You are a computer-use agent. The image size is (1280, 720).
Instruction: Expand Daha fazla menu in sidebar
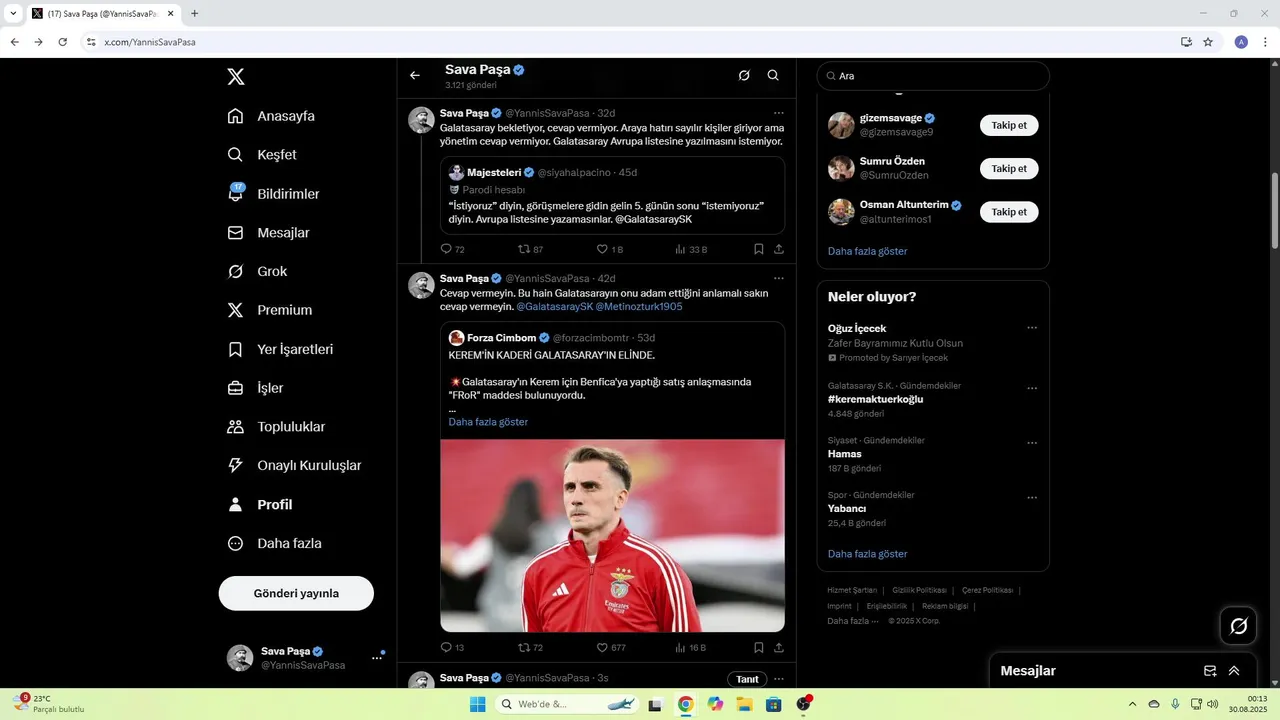pos(274,544)
